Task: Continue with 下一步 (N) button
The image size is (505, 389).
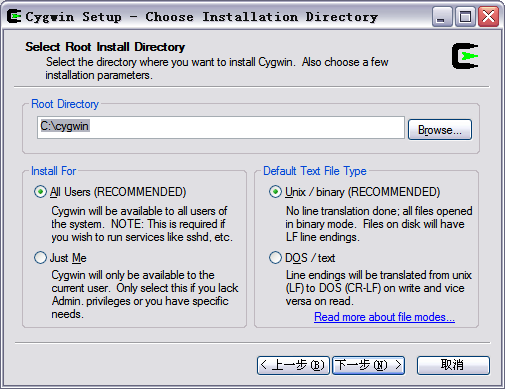Action: point(368,365)
